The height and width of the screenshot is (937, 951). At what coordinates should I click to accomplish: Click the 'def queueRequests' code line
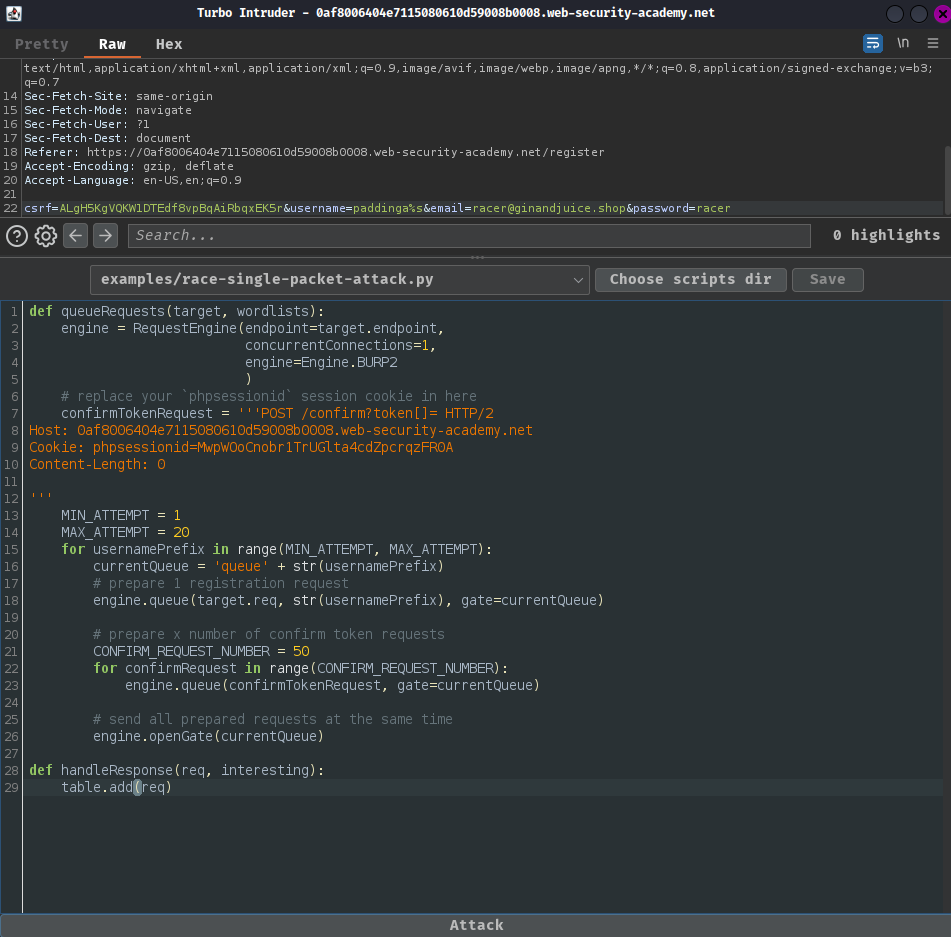click(x=176, y=311)
